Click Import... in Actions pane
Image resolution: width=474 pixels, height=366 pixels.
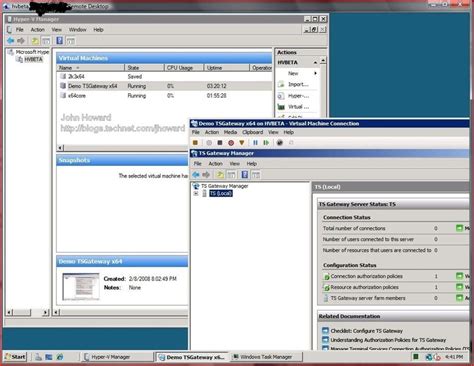tap(298, 84)
